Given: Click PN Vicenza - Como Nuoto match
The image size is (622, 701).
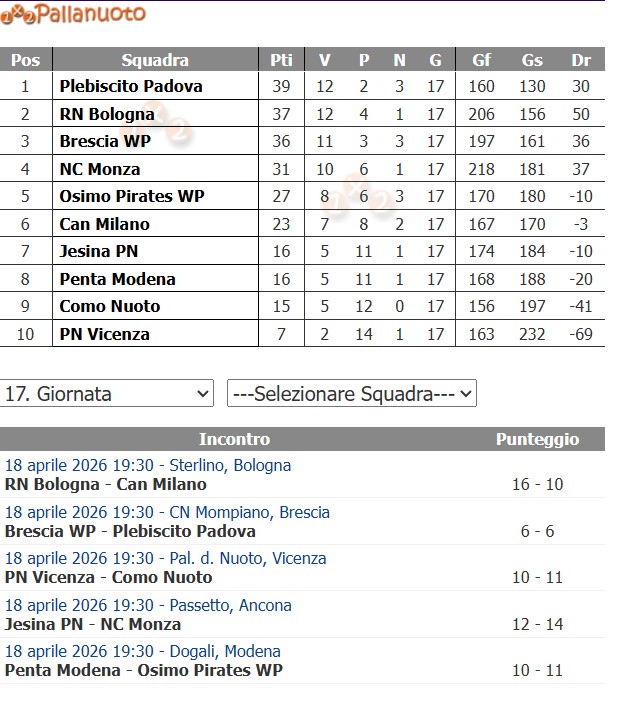Looking at the screenshot, I should pos(108,578).
